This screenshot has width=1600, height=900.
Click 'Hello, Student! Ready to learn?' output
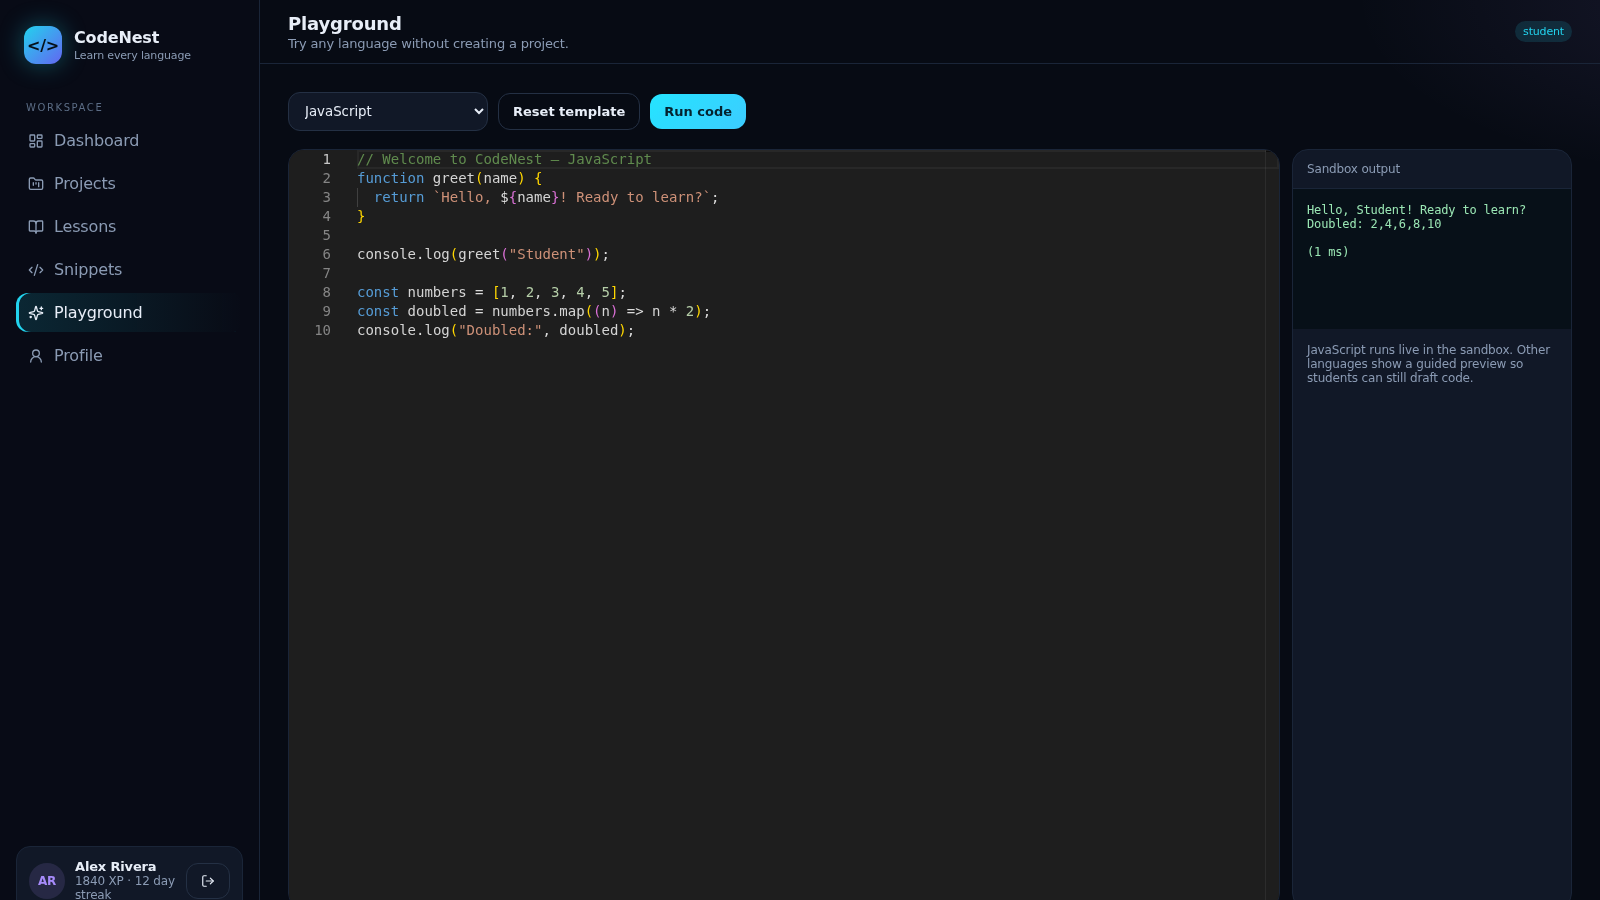point(1416,210)
